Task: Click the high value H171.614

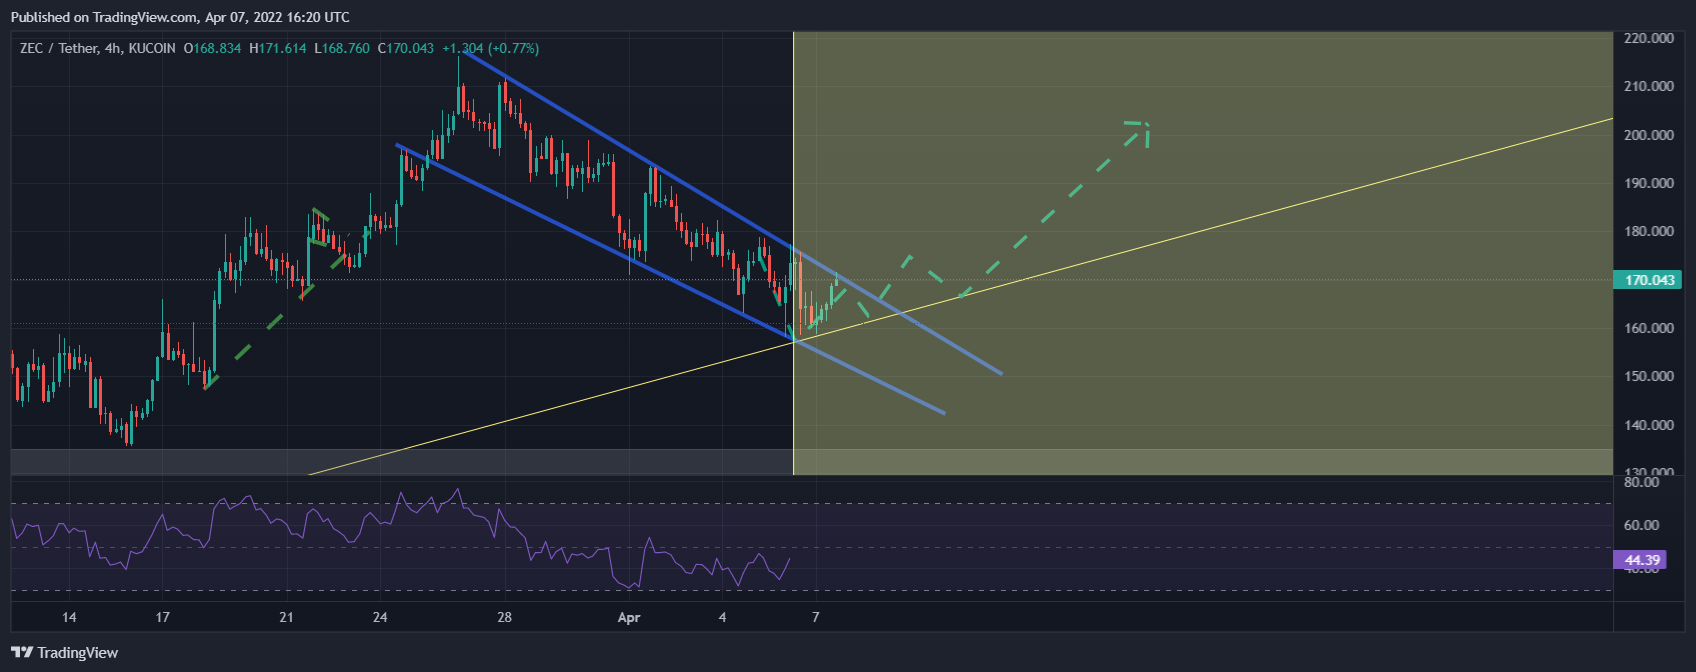Action: 278,48
